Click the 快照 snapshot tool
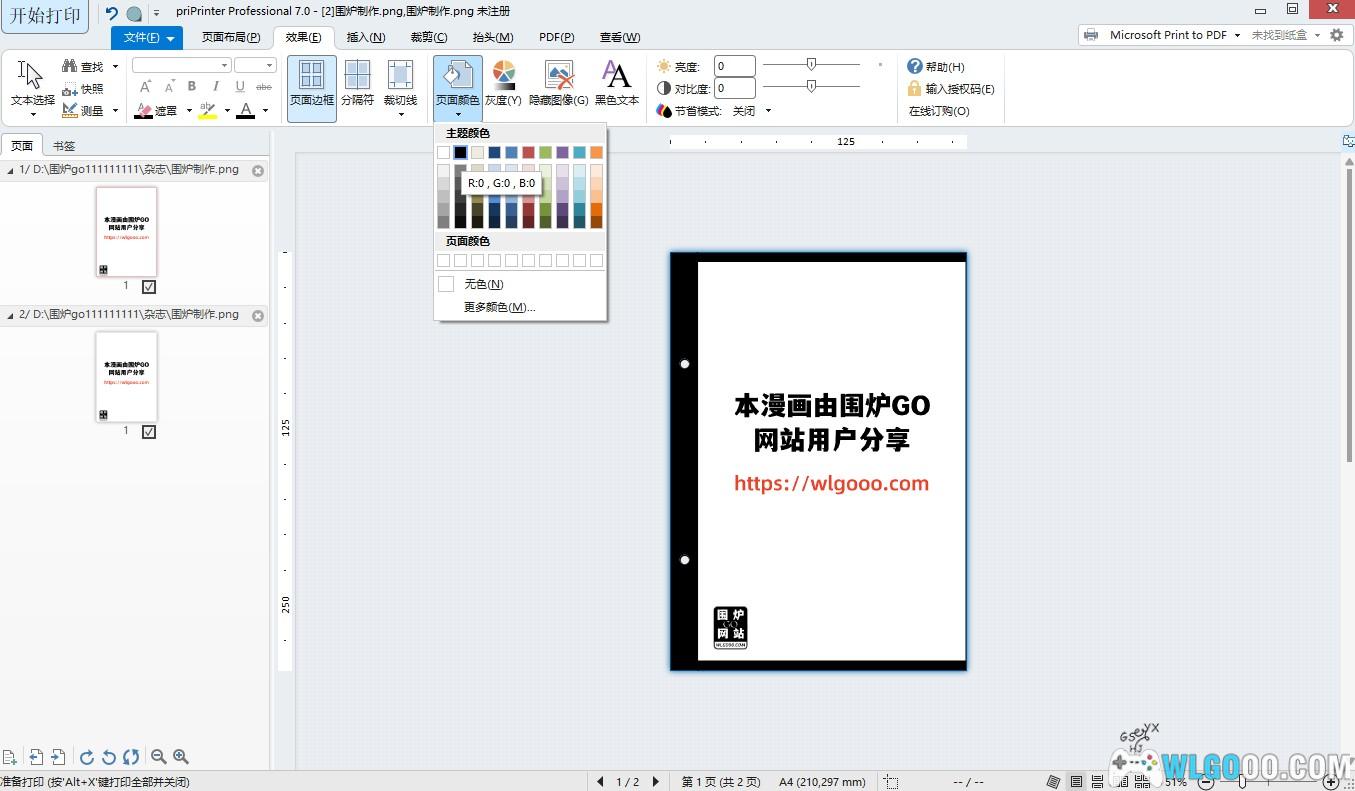Image resolution: width=1355 pixels, height=791 pixels. pyautogui.click(x=84, y=89)
